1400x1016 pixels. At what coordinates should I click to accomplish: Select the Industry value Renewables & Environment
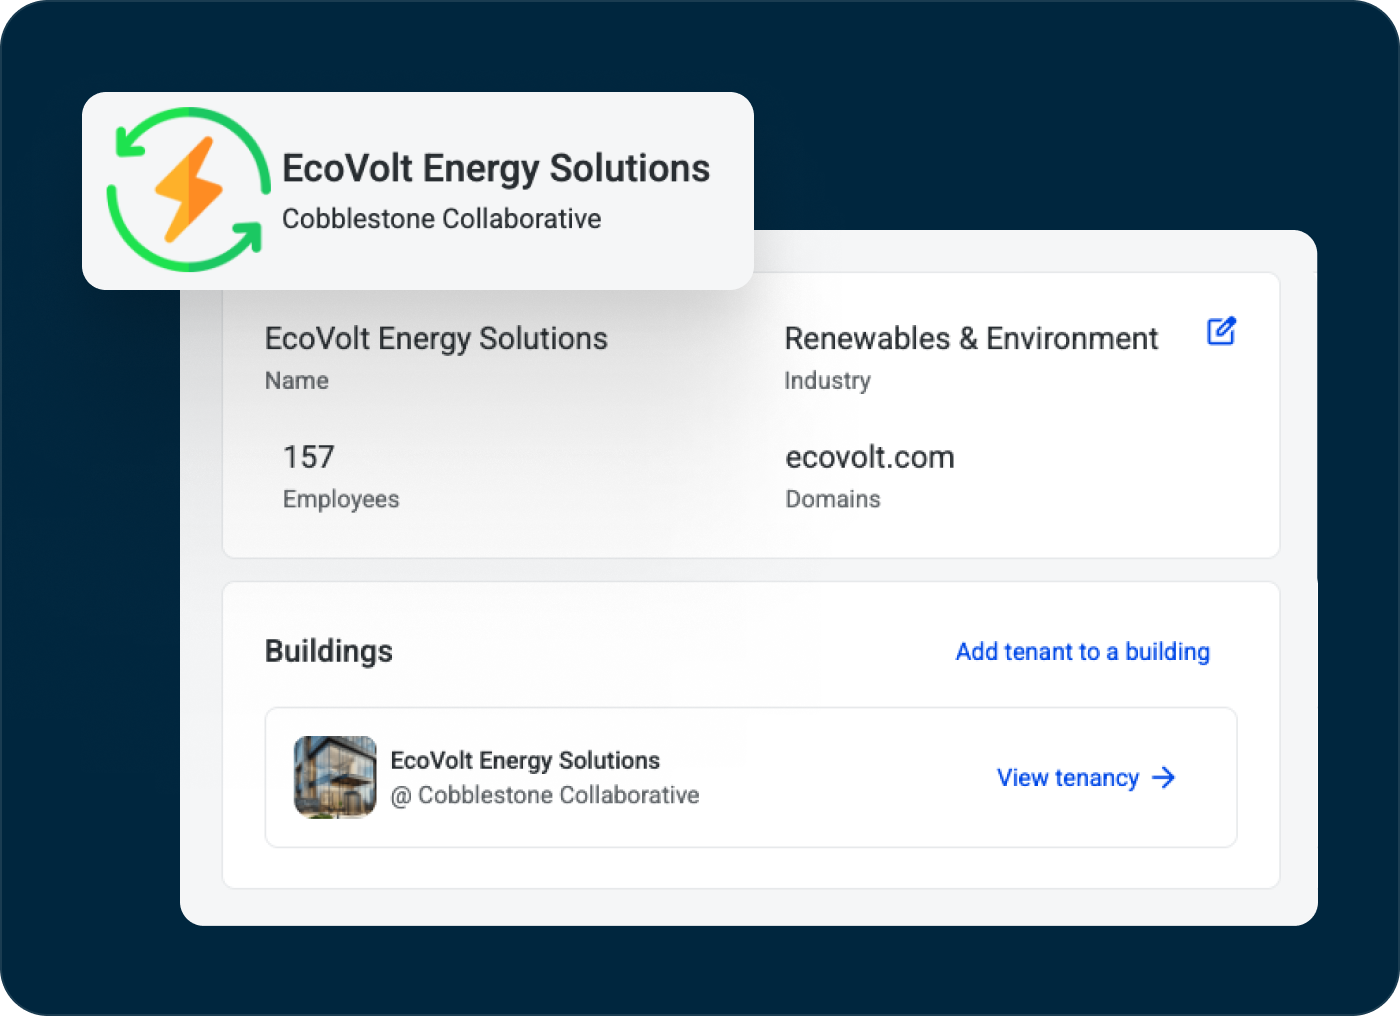[971, 339]
